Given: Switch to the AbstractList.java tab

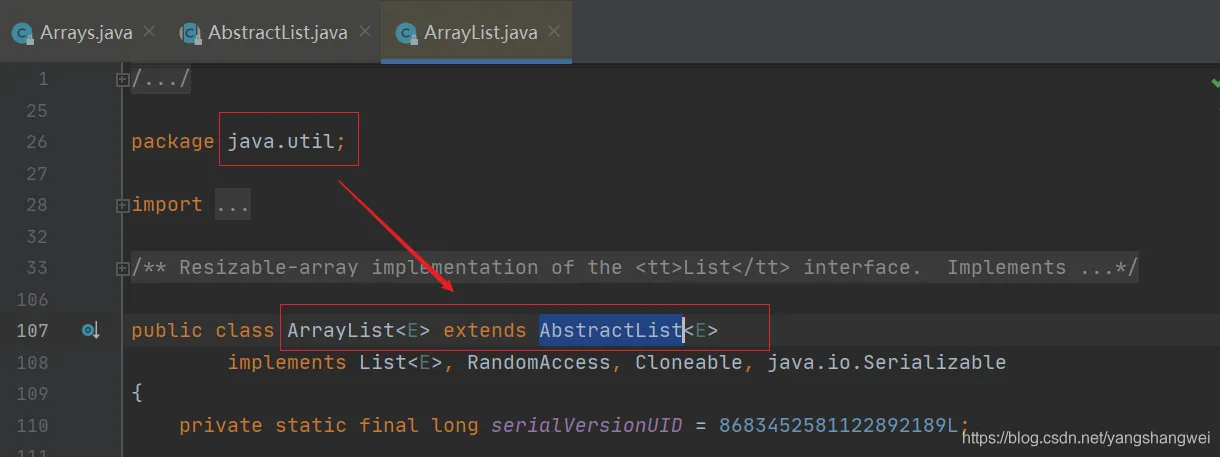Looking at the screenshot, I should tap(277, 33).
